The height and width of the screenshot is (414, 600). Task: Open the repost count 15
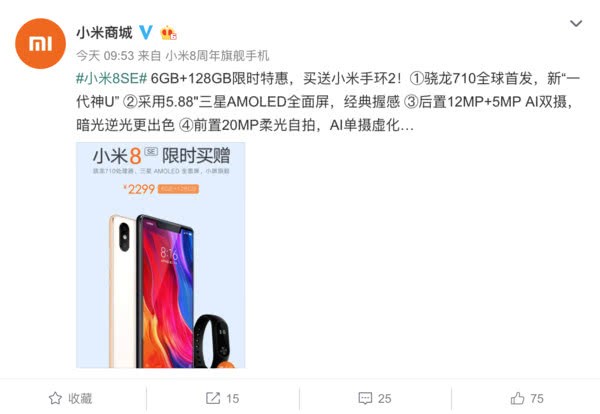coord(232,399)
